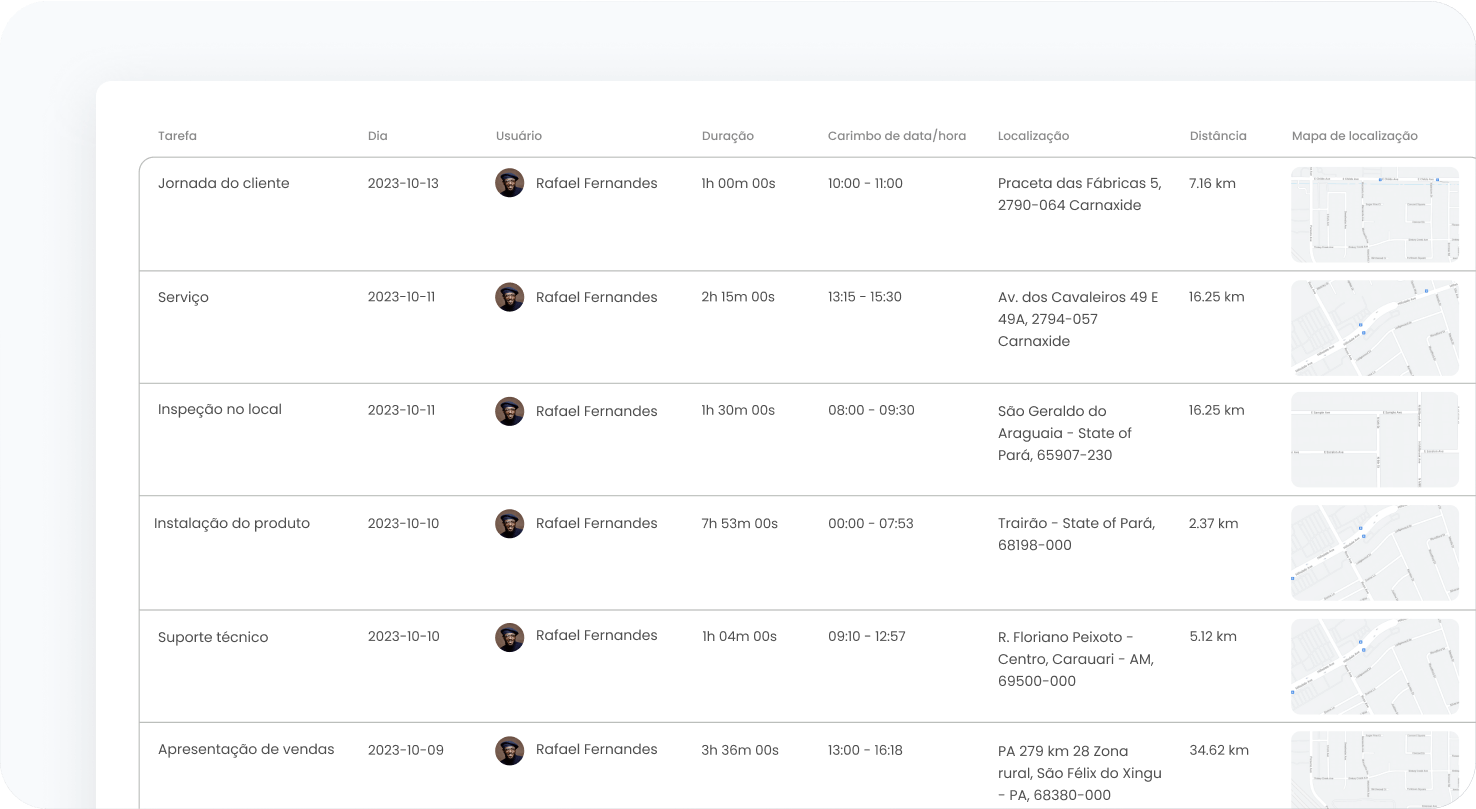This screenshot has width=1476, height=809.
Task: Sort by the Tarefa column header
Action: click(177, 136)
